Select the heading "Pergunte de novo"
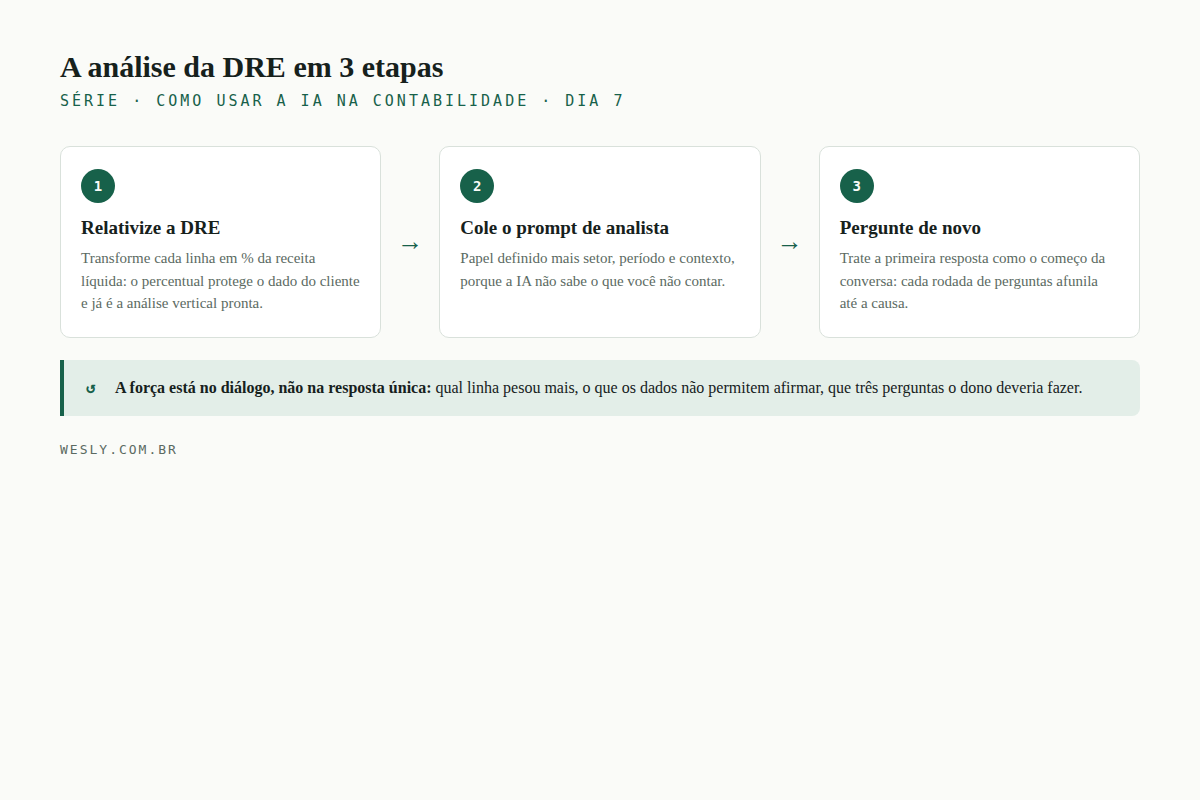Viewport: 1200px width, 800px height. tap(910, 228)
